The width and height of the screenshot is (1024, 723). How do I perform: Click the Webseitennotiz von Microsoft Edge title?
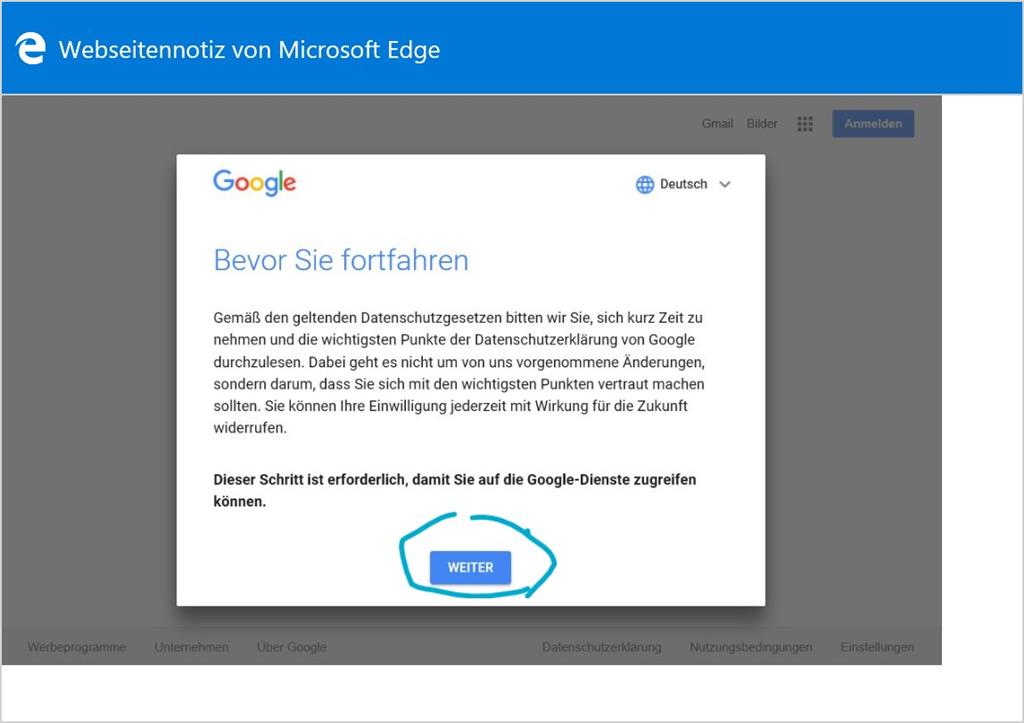pyautogui.click(x=249, y=50)
